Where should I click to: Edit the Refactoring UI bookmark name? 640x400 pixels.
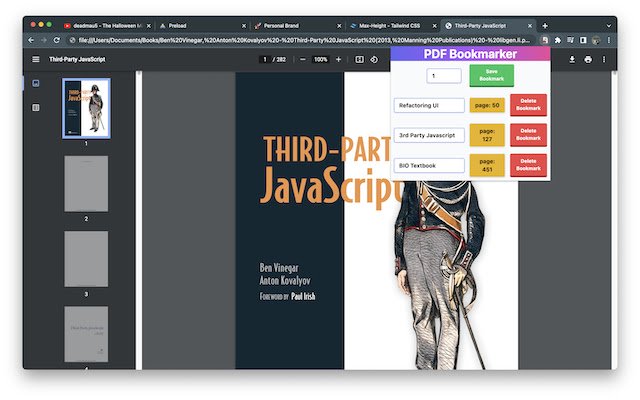coord(429,105)
